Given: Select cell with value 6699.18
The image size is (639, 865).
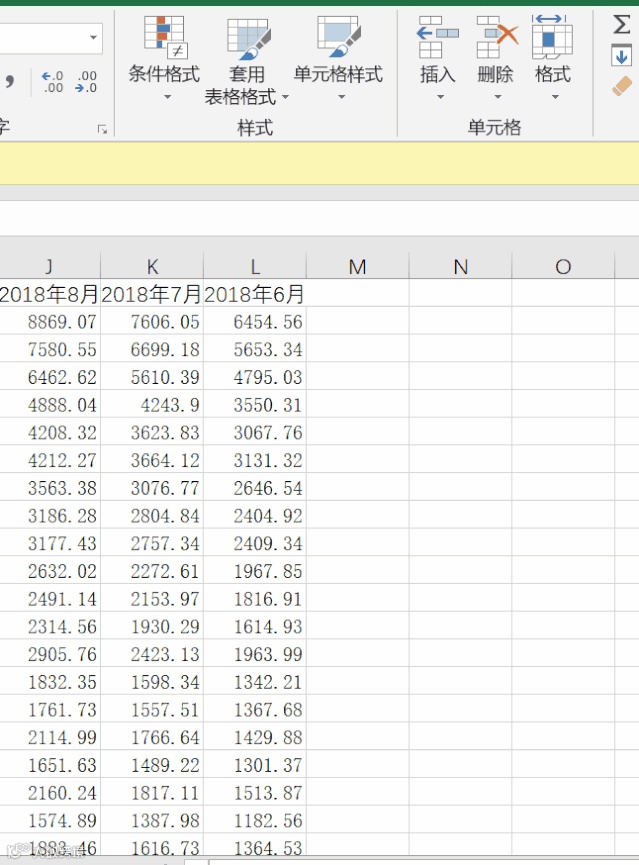Looking at the screenshot, I should [152, 349].
